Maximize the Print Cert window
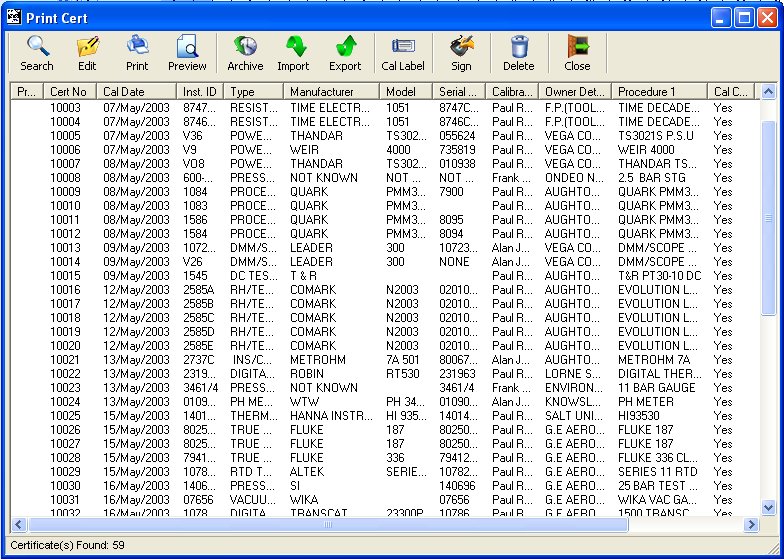784x559 pixels. click(x=744, y=17)
